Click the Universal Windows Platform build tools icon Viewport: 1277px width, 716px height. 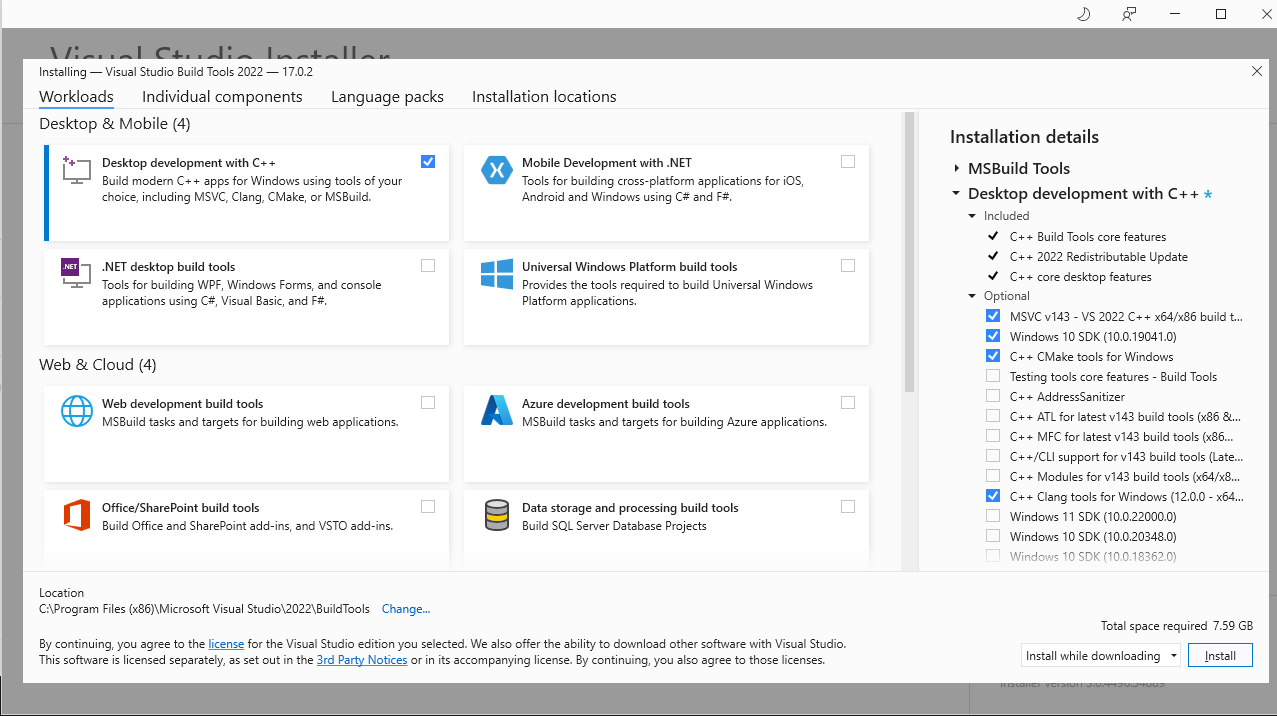497,273
